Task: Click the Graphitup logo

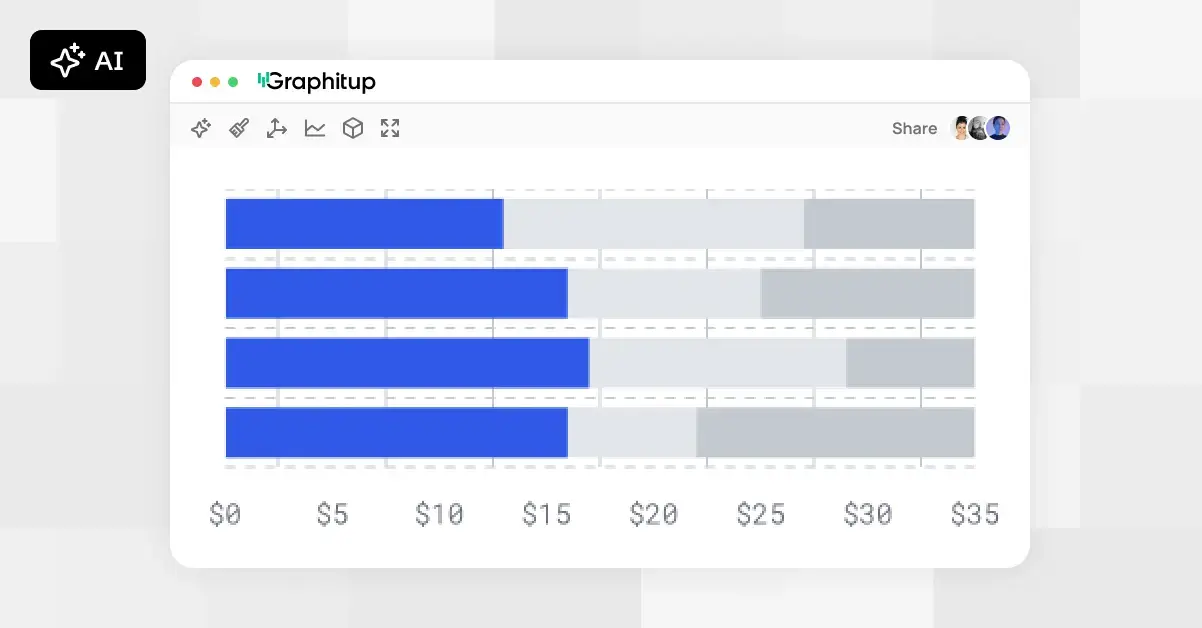Action: tap(316, 81)
